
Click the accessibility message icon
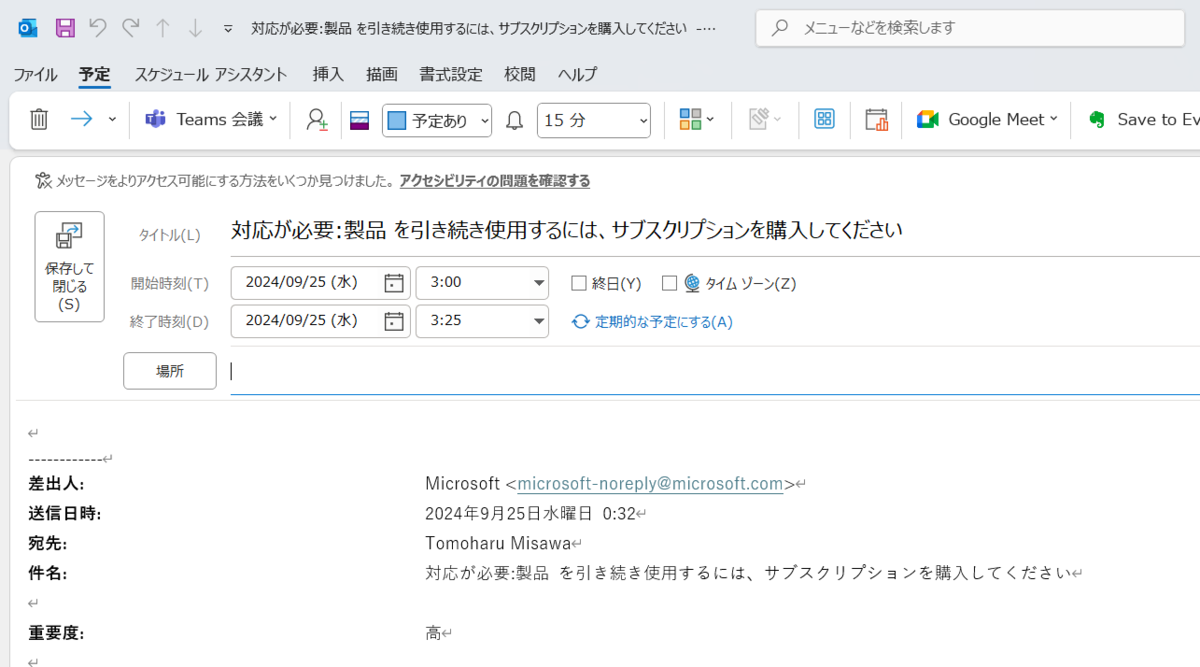tap(43, 181)
